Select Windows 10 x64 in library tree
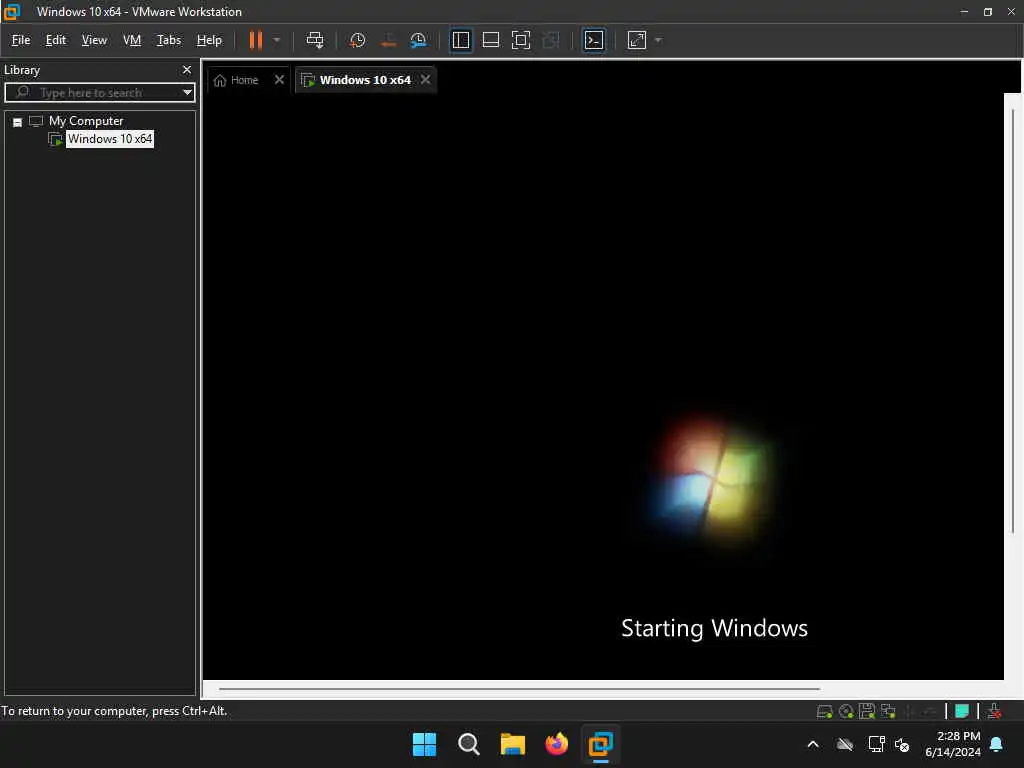The height and width of the screenshot is (768, 1024). (x=110, y=138)
